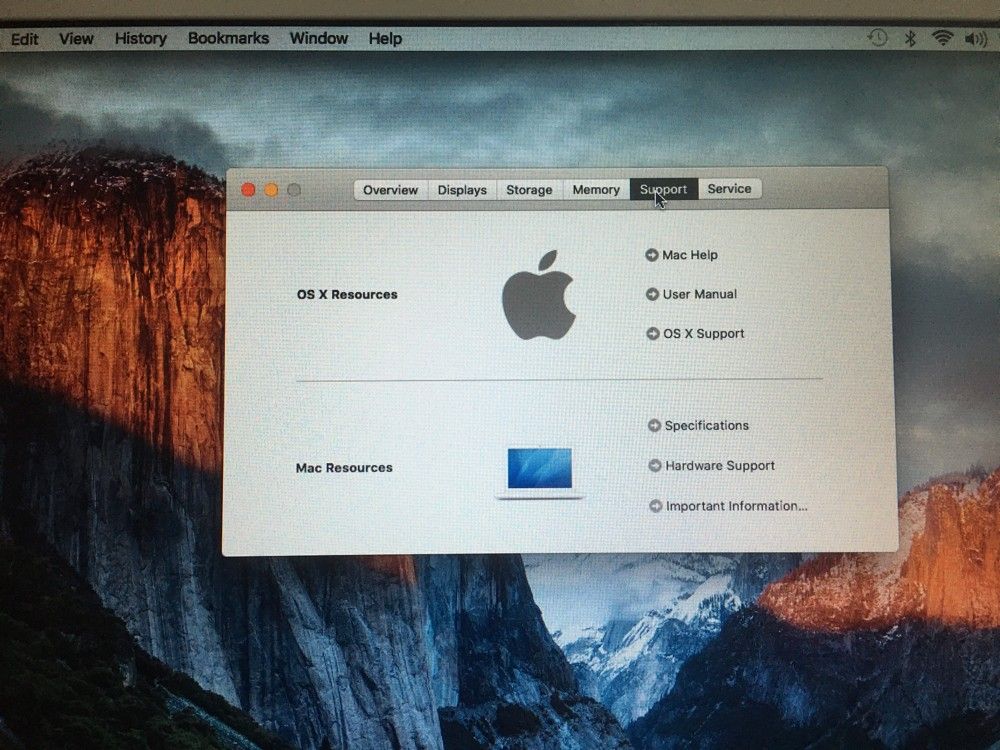The height and width of the screenshot is (750, 1000).
Task: Select the Displays tab
Action: (x=462, y=190)
